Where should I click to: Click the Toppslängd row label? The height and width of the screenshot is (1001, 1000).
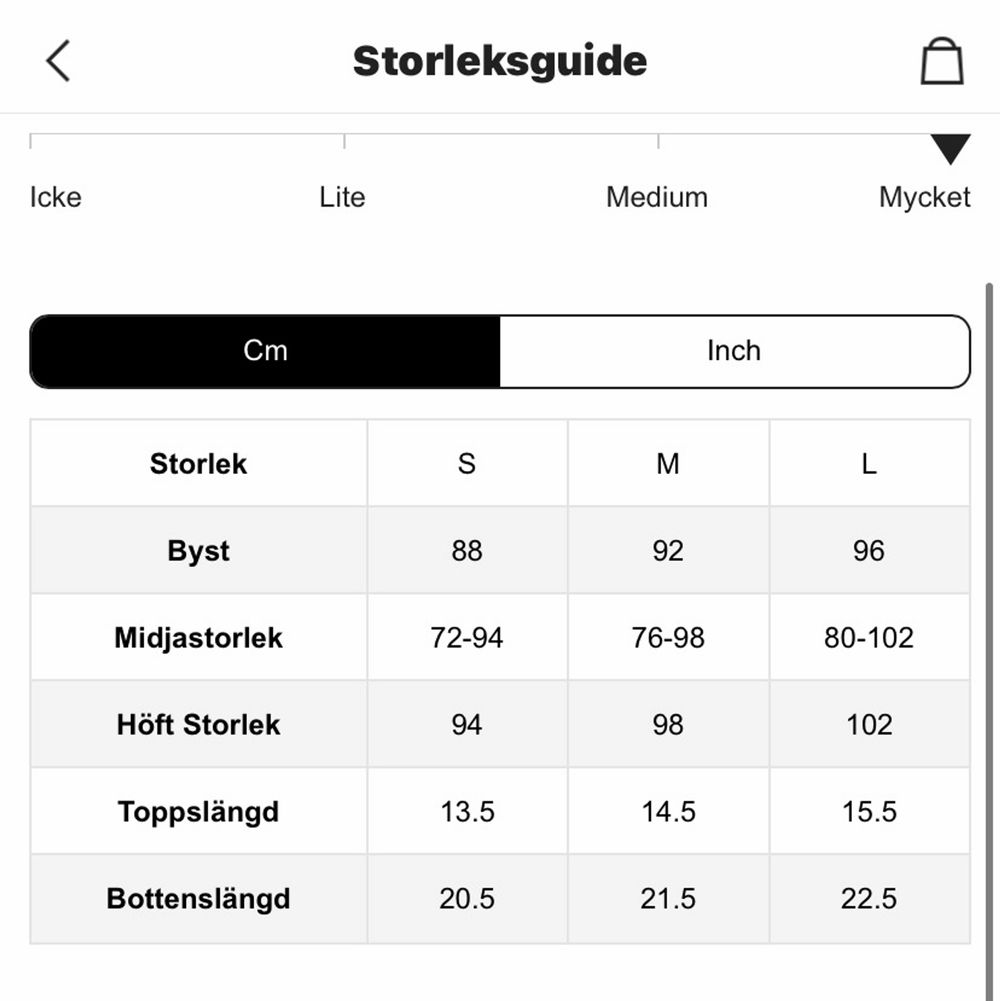click(x=199, y=812)
